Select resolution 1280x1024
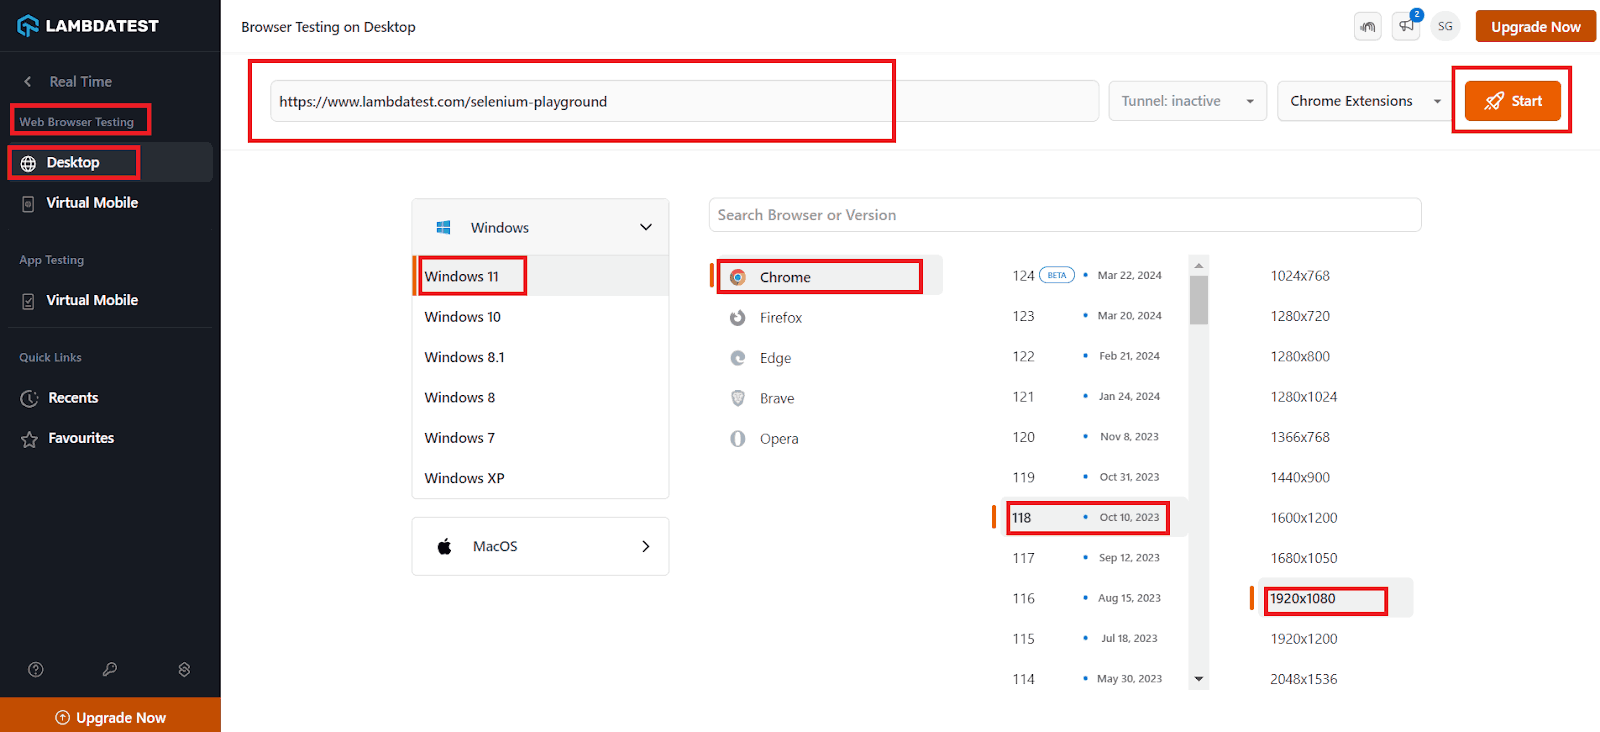This screenshot has height=732, width=1600. coord(1304,397)
